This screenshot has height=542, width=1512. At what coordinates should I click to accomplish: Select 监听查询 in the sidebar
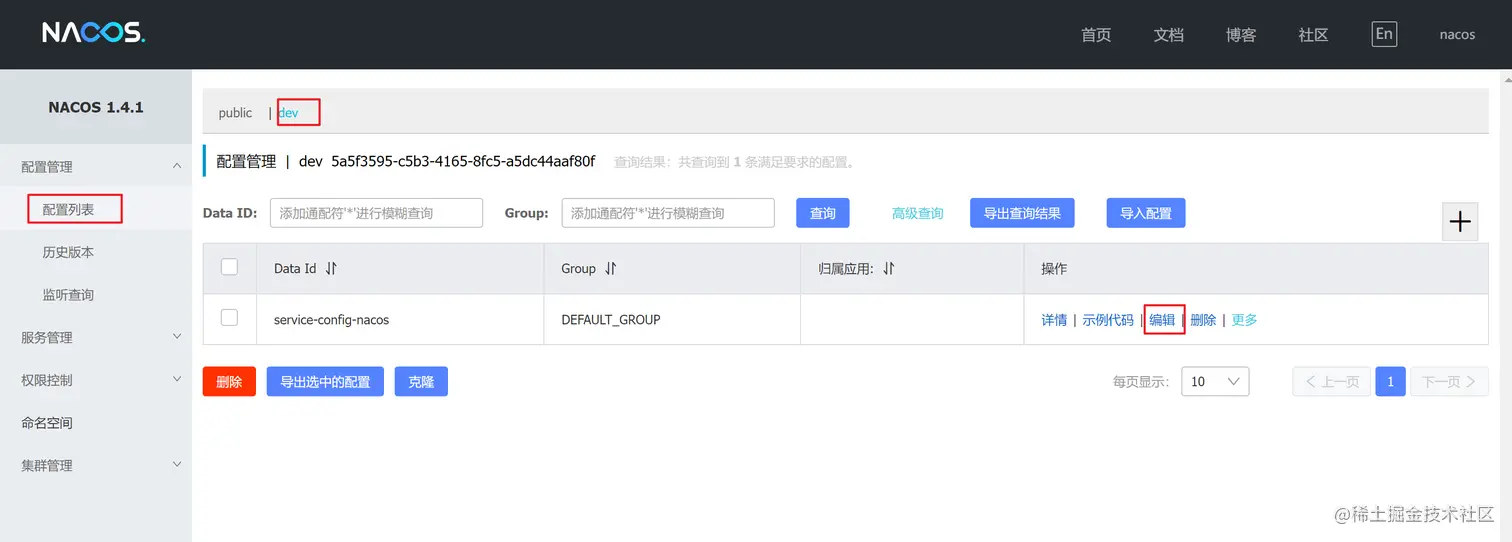[x=68, y=295]
